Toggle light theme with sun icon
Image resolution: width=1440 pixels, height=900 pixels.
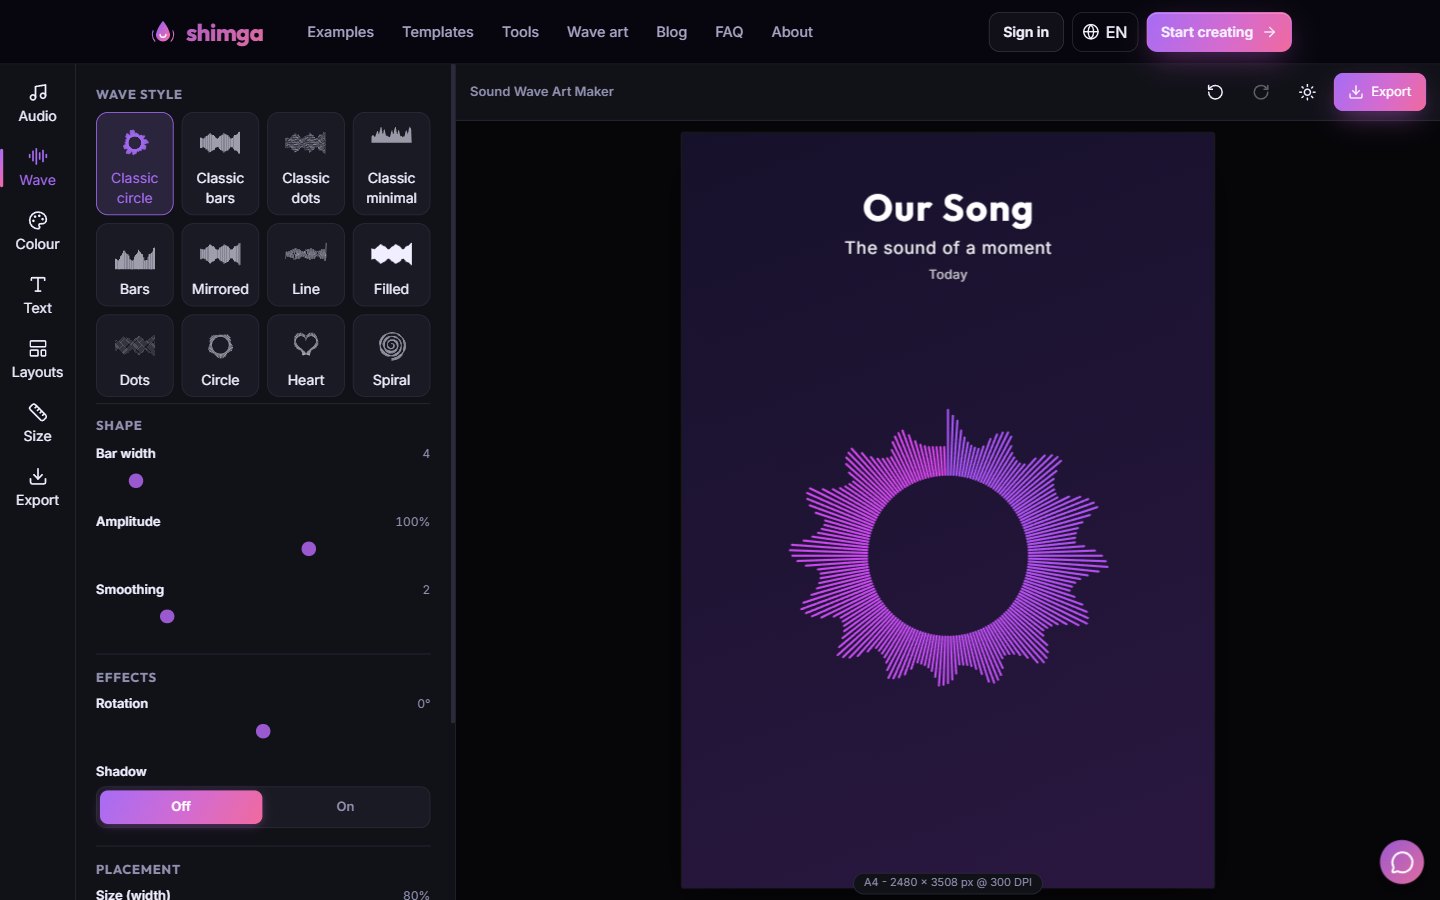pos(1307,92)
